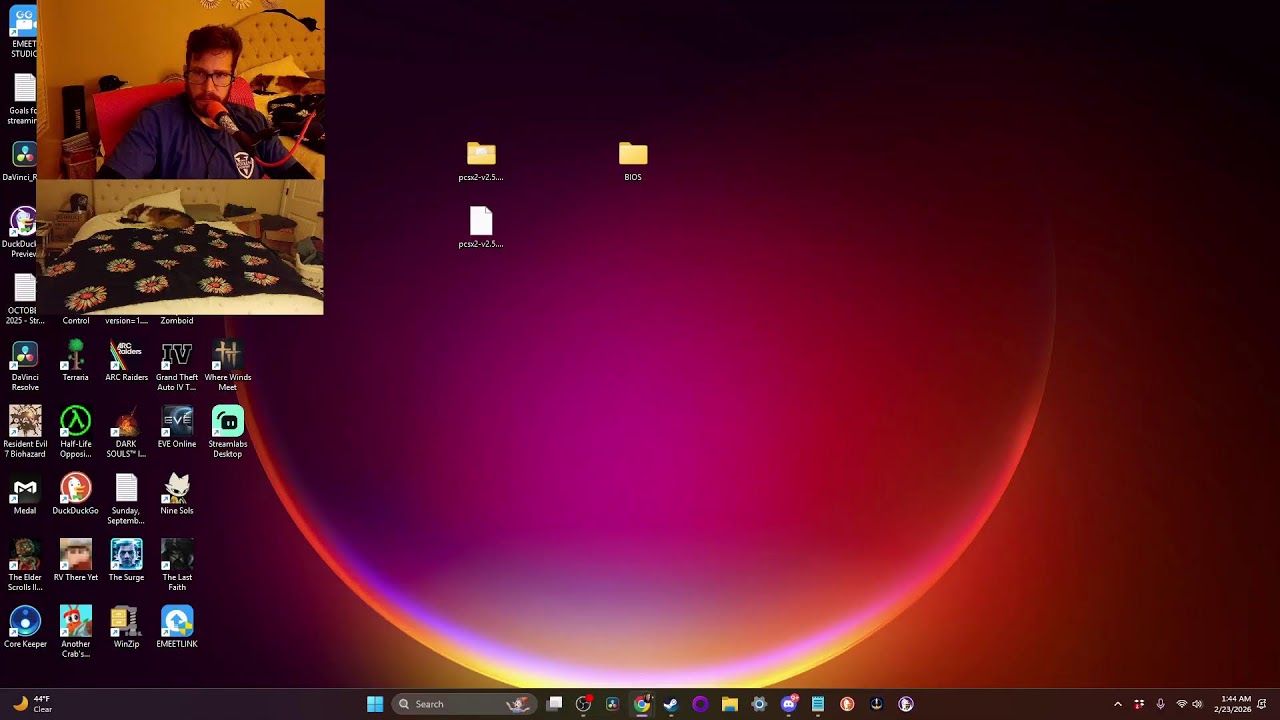
Task: Click the taskbar Search box
Action: pos(463,704)
